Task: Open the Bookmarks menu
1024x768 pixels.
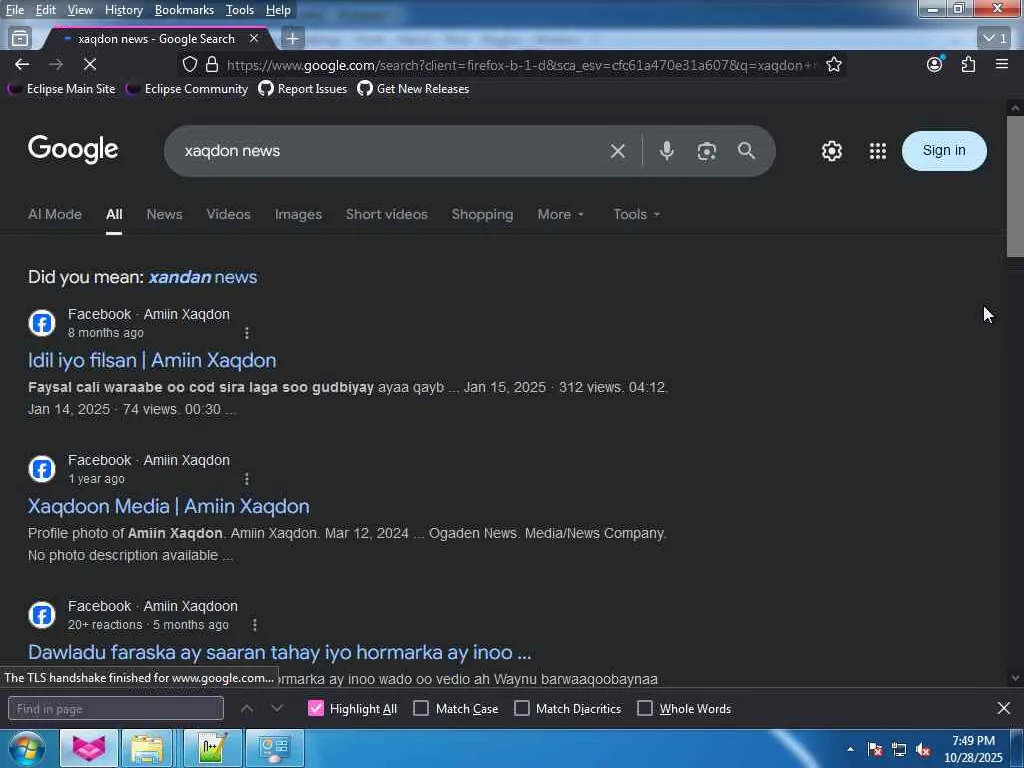Action: (184, 10)
